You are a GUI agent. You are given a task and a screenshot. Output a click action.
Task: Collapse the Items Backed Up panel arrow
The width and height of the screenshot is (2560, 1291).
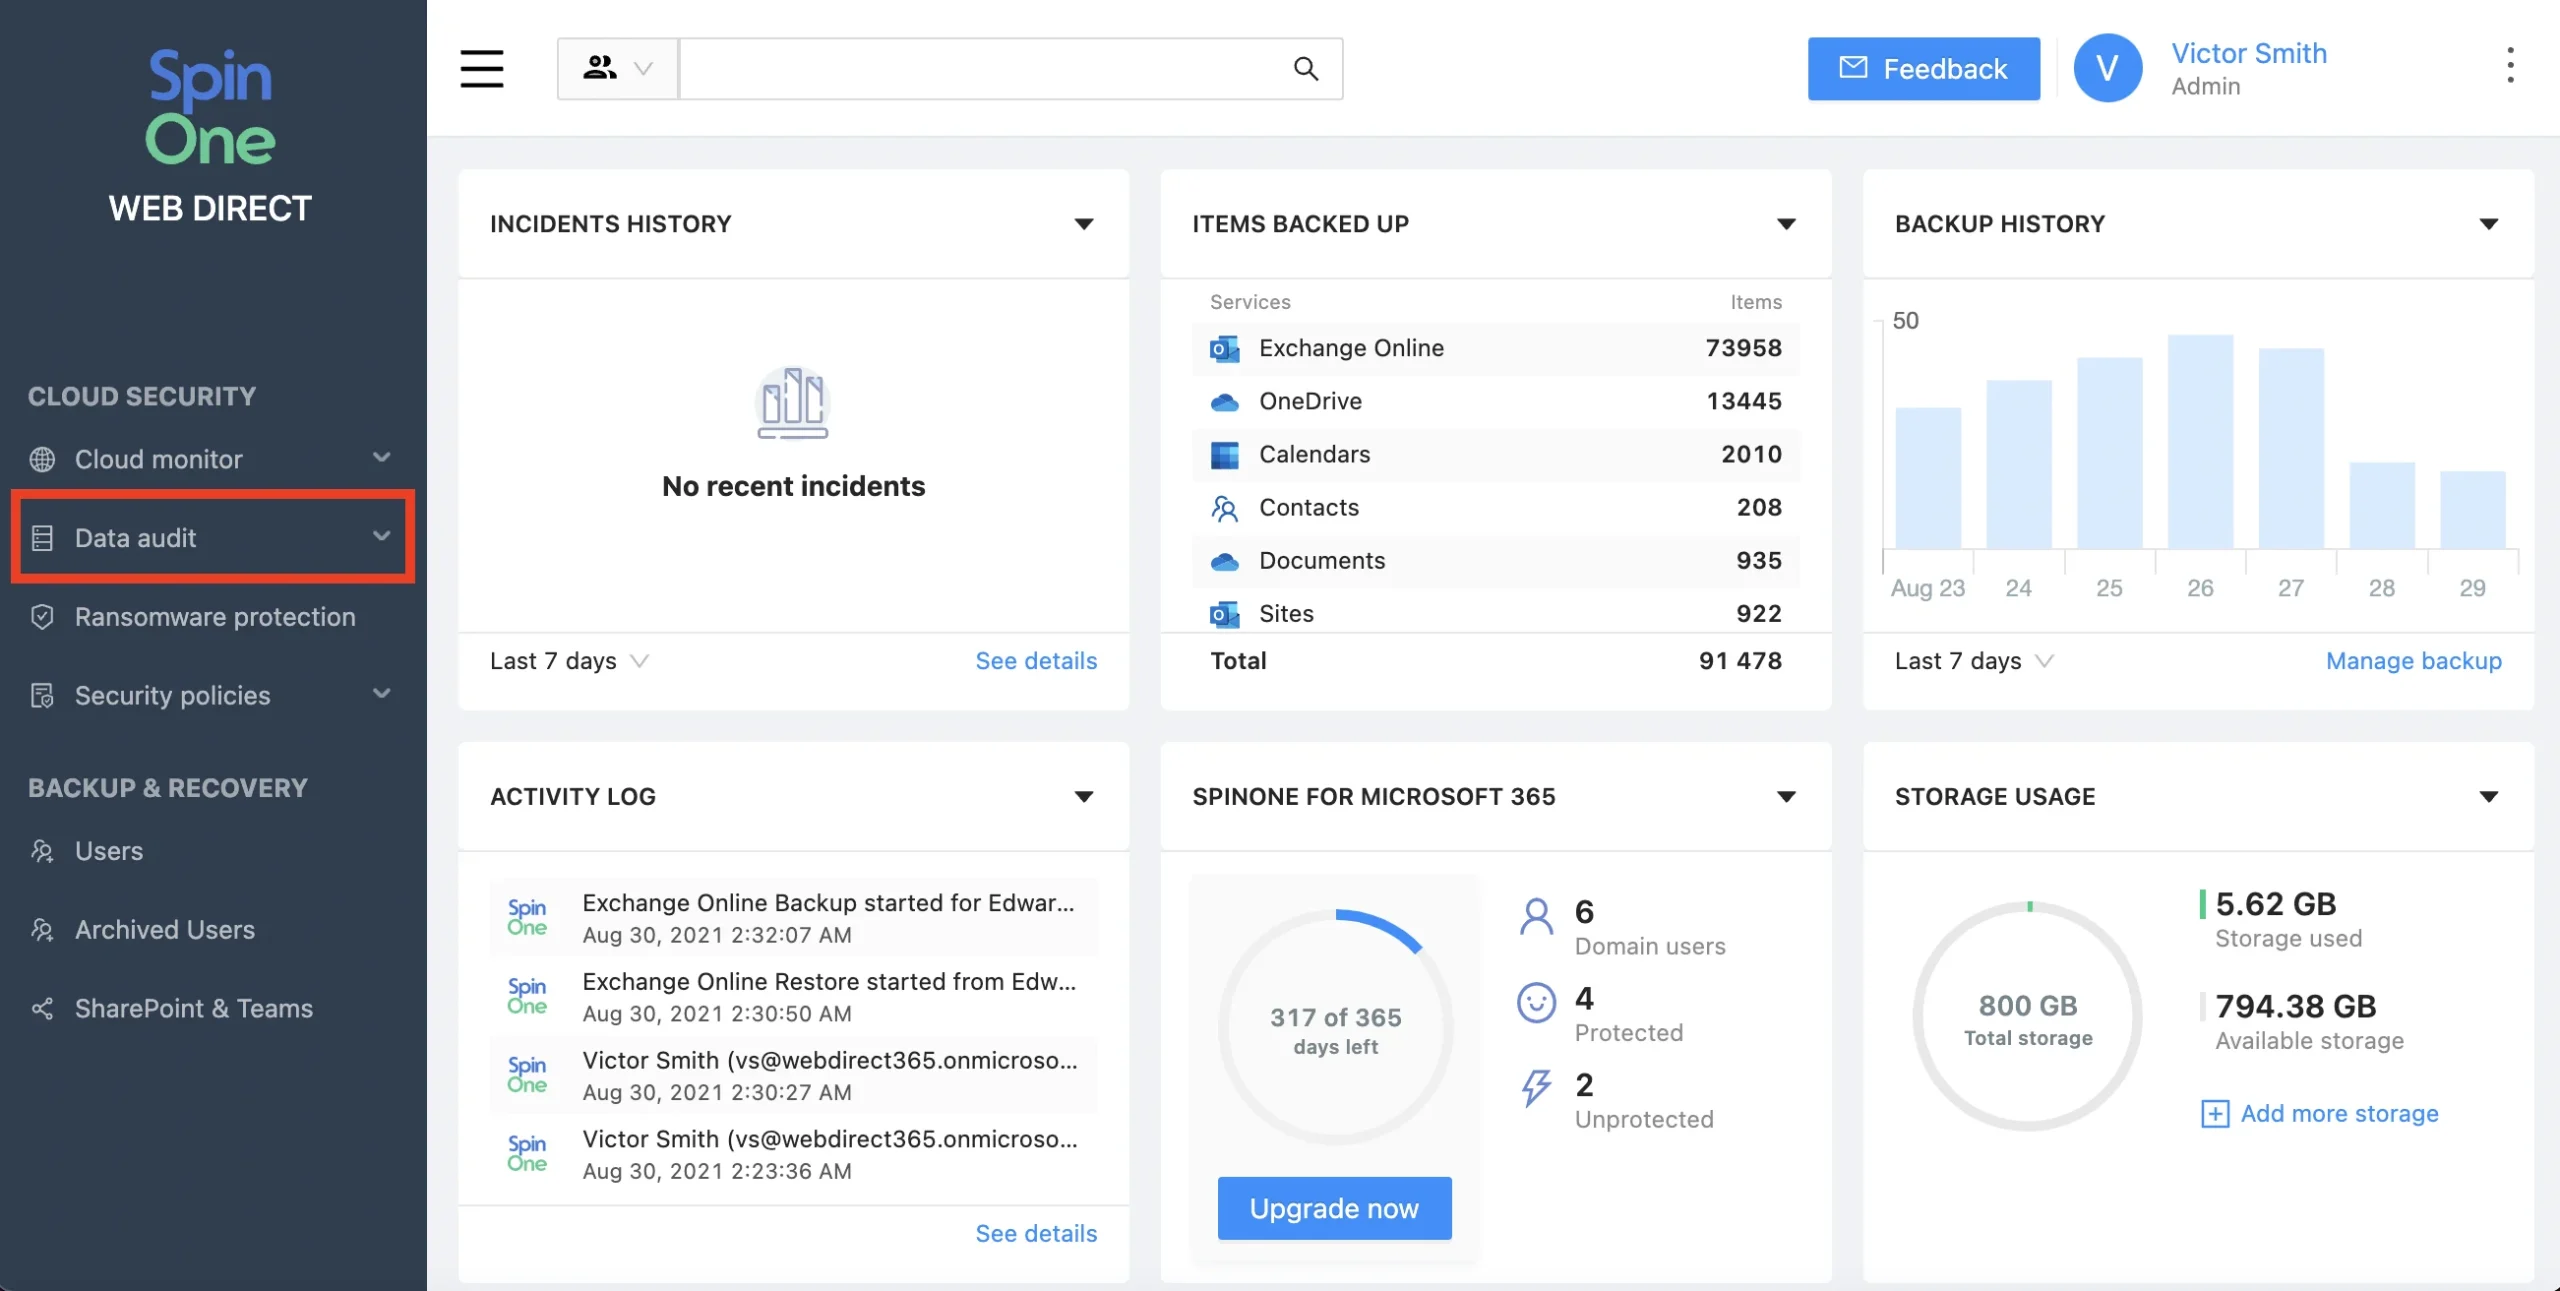(1786, 224)
